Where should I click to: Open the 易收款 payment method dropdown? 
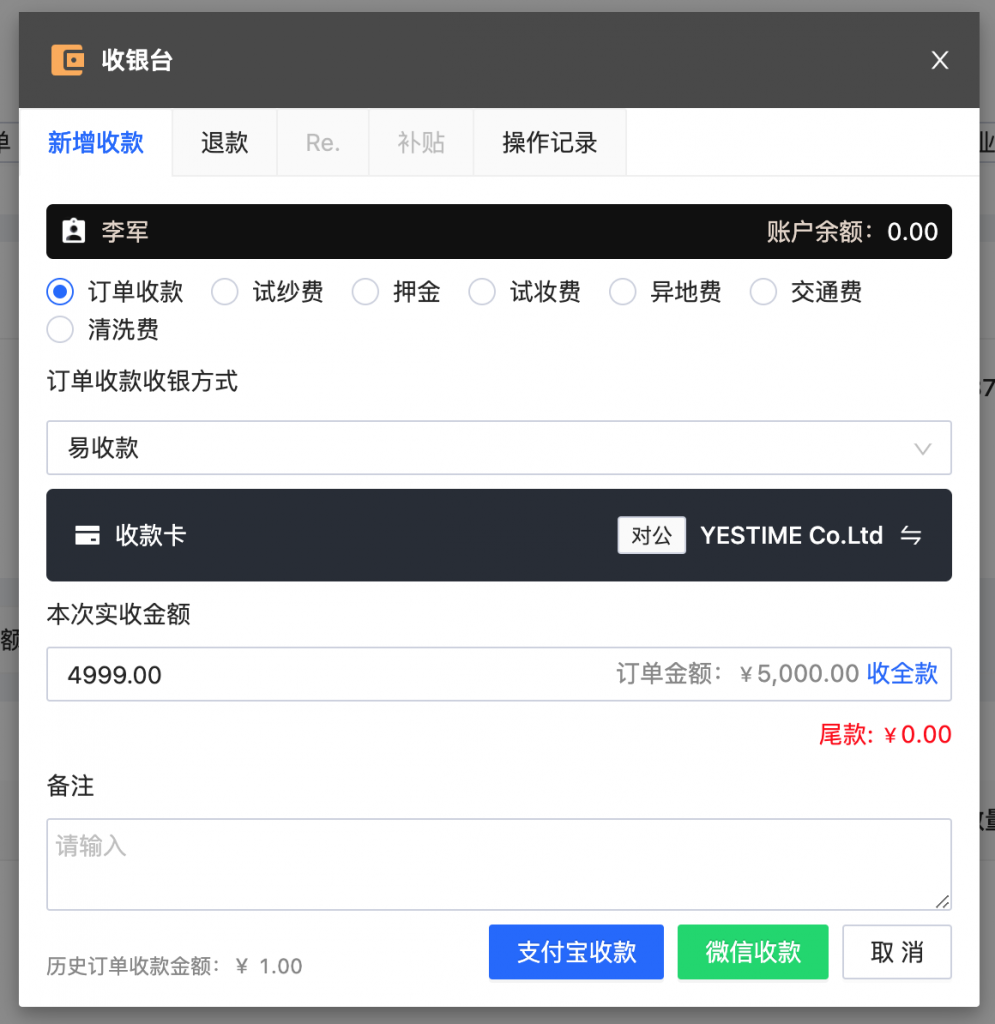(498, 448)
